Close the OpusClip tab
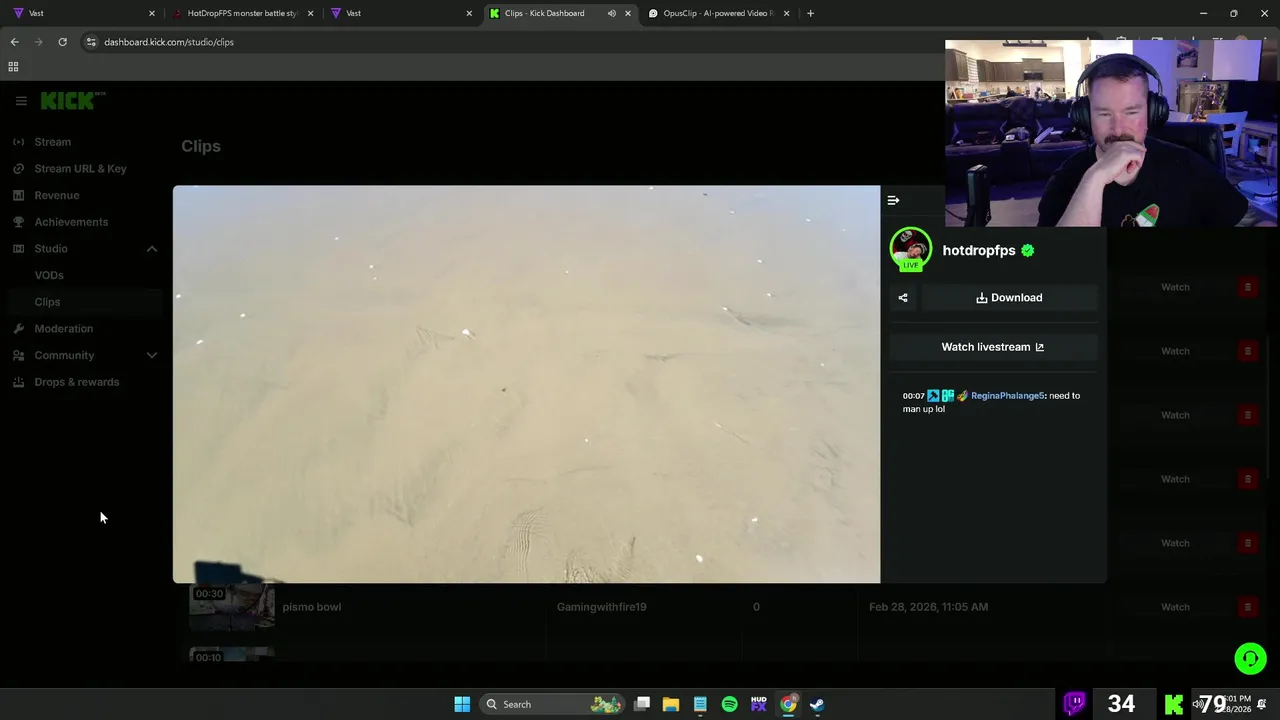This screenshot has height=720, width=1280. pyautogui.click(x=786, y=13)
